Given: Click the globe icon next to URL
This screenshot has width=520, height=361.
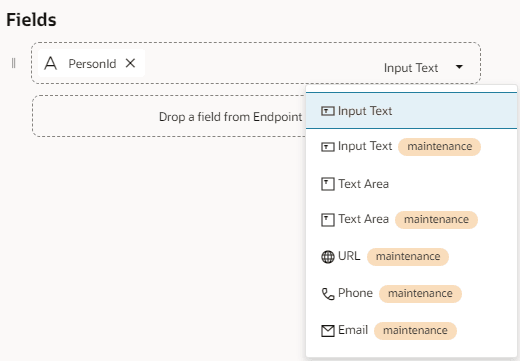Looking at the screenshot, I should coord(328,257).
